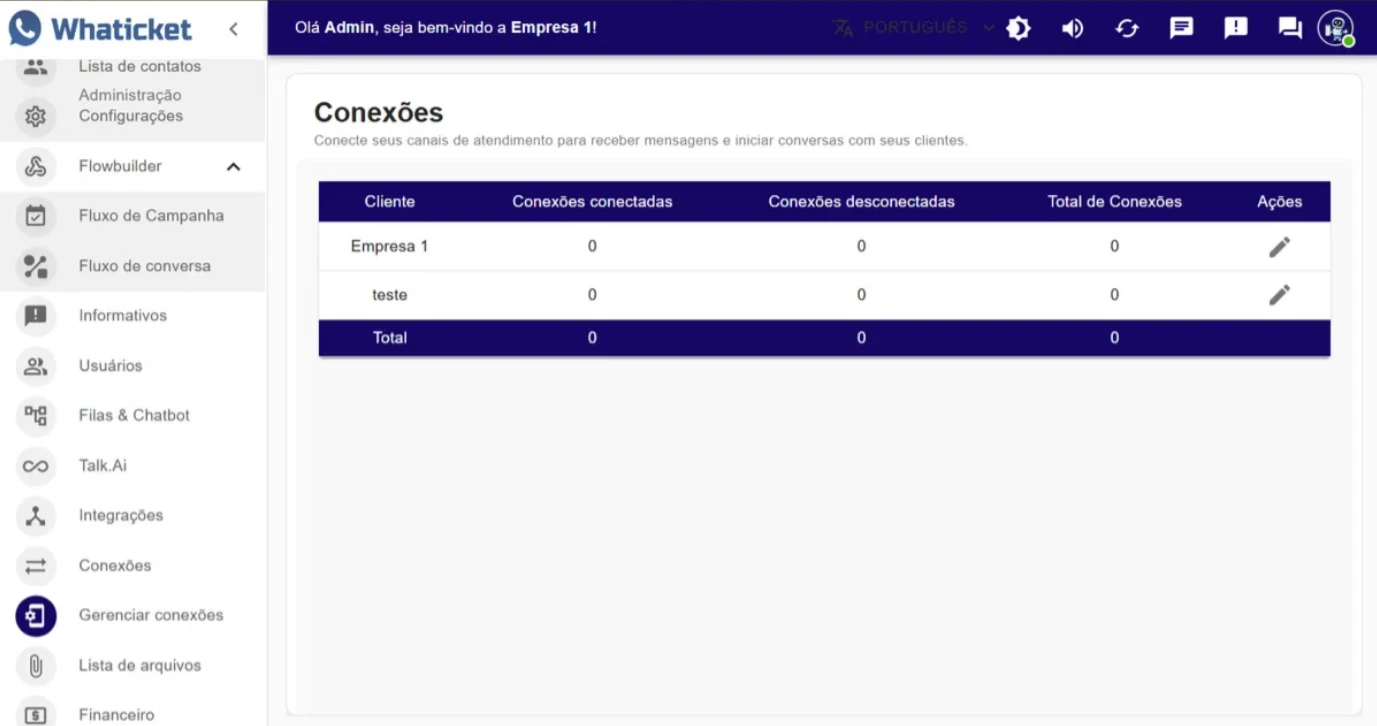
Task: Select the Empresa 1 client cell
Action: [390, 246]
